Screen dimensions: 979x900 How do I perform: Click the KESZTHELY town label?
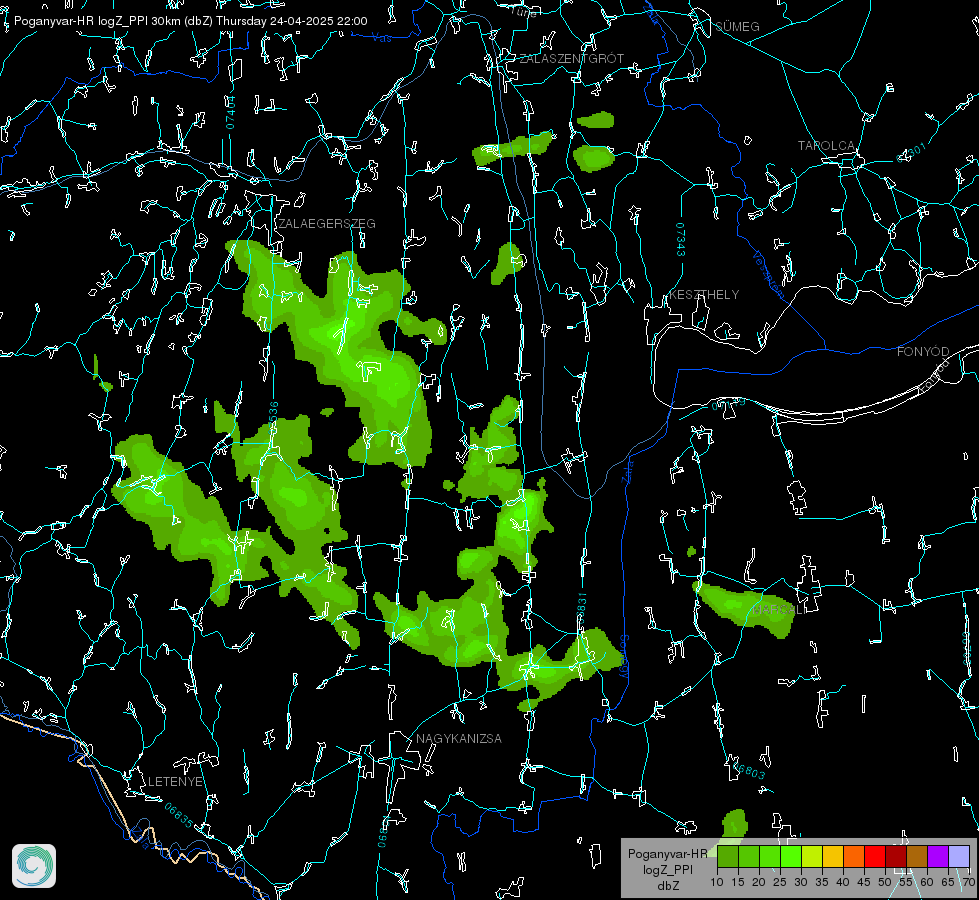704,294
